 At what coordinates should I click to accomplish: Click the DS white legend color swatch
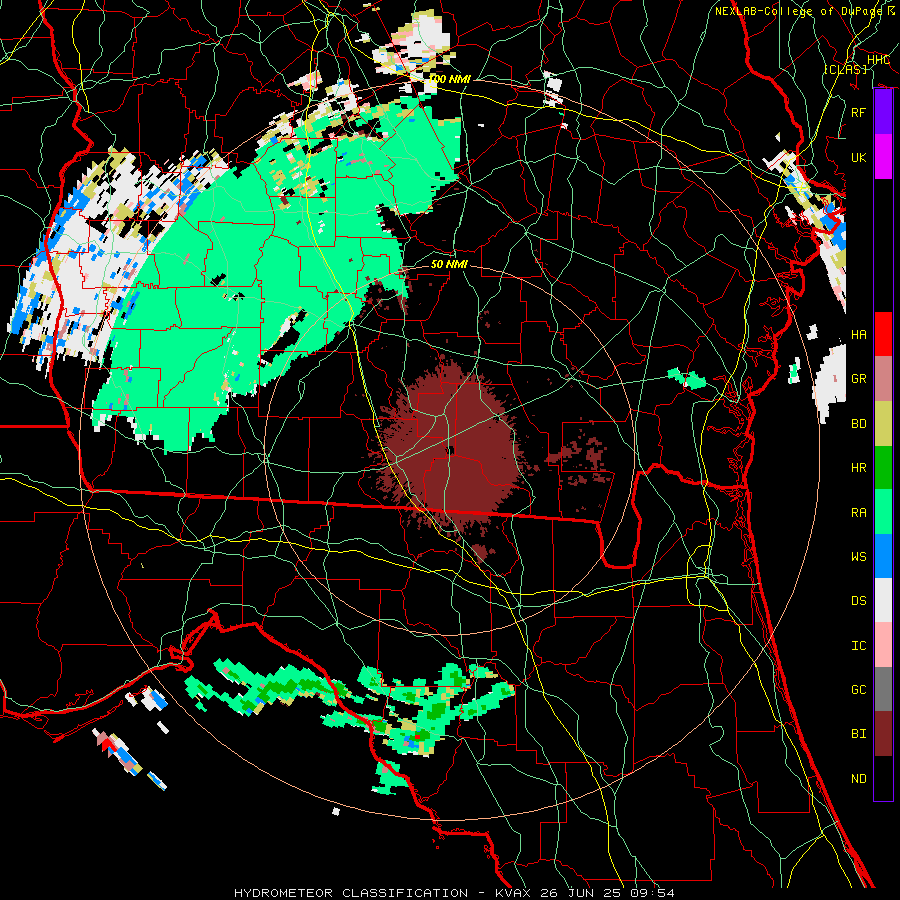pyautogui.click(x=883, y=600)
